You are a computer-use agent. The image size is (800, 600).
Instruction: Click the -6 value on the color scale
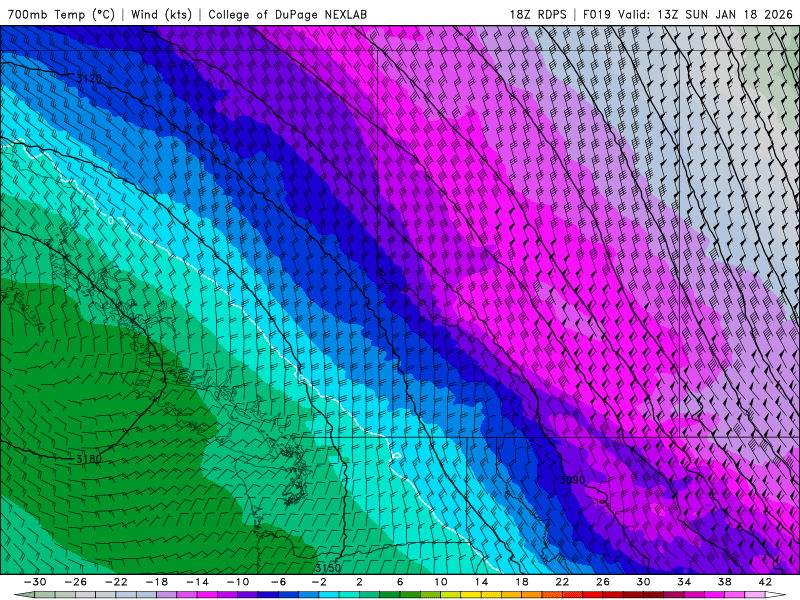(279, 582)
